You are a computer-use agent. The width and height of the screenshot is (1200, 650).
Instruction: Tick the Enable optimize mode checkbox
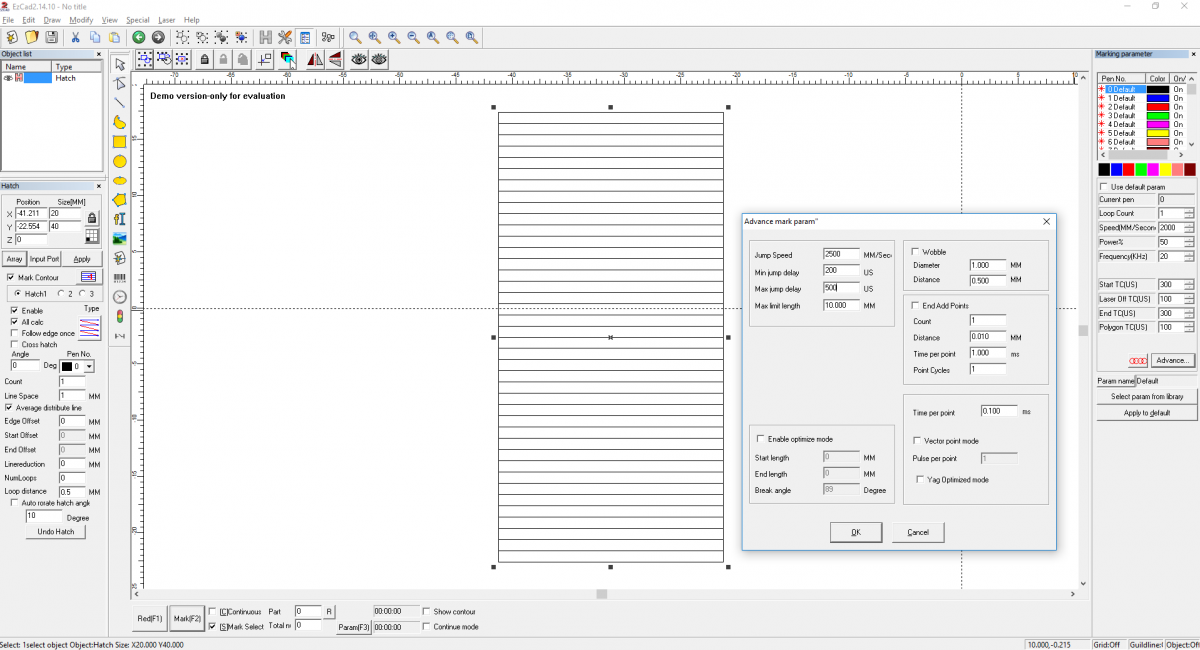coord(760,439)
